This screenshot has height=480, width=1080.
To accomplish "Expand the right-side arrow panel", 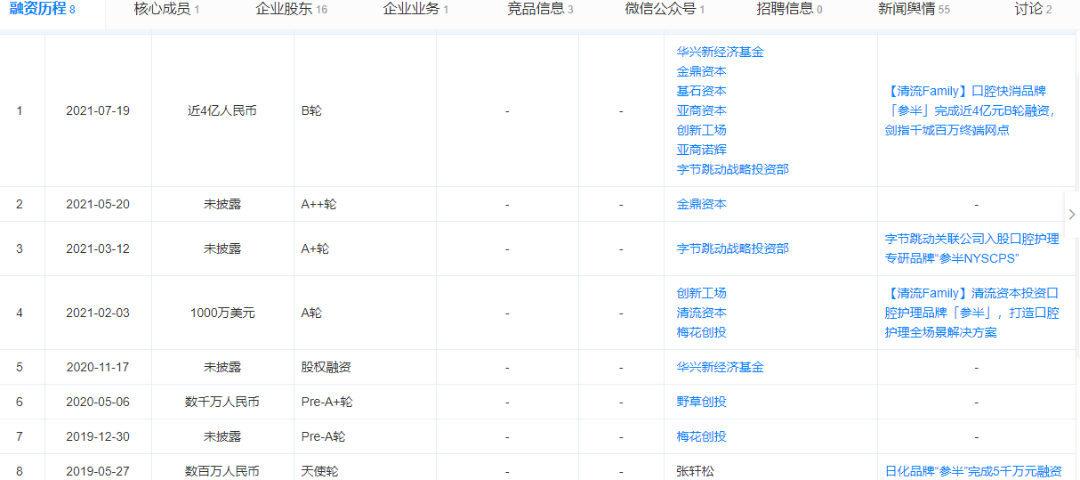I will tap(1072, 214).
